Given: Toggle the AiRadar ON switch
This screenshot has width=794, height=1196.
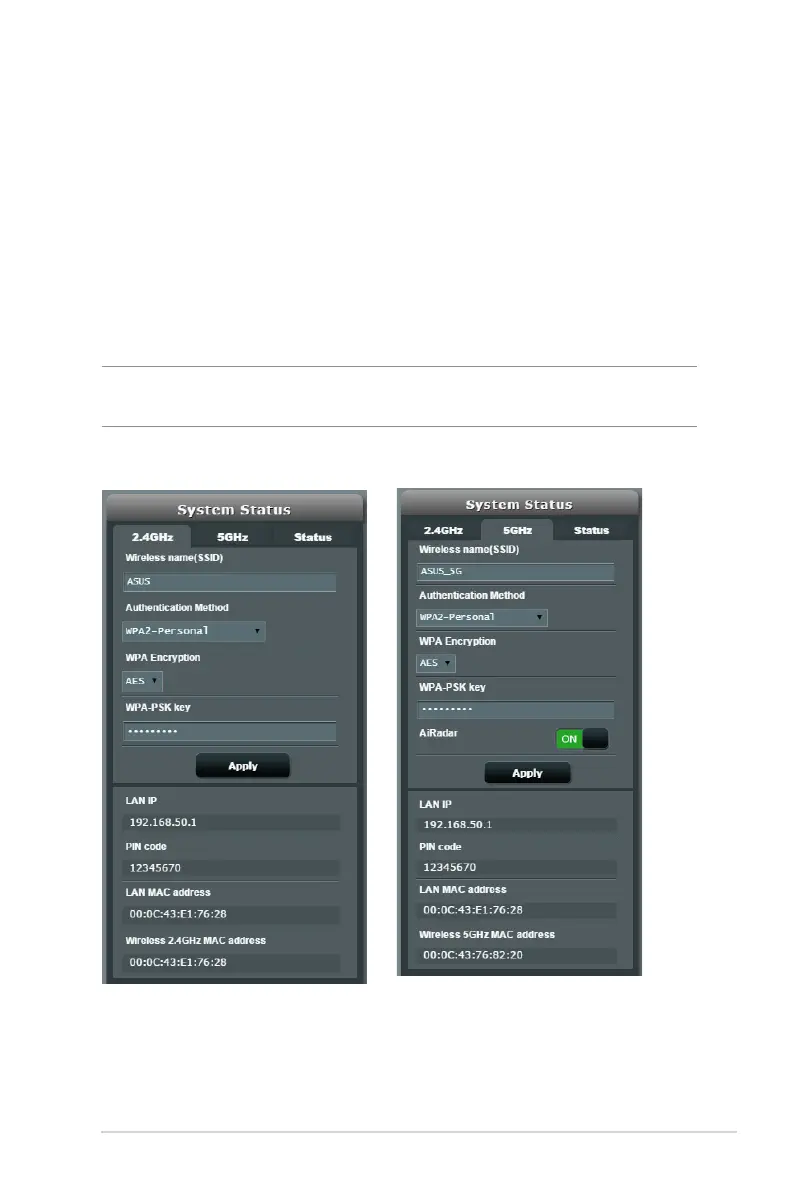Looking at the screenshot, I should pos(582,738).
